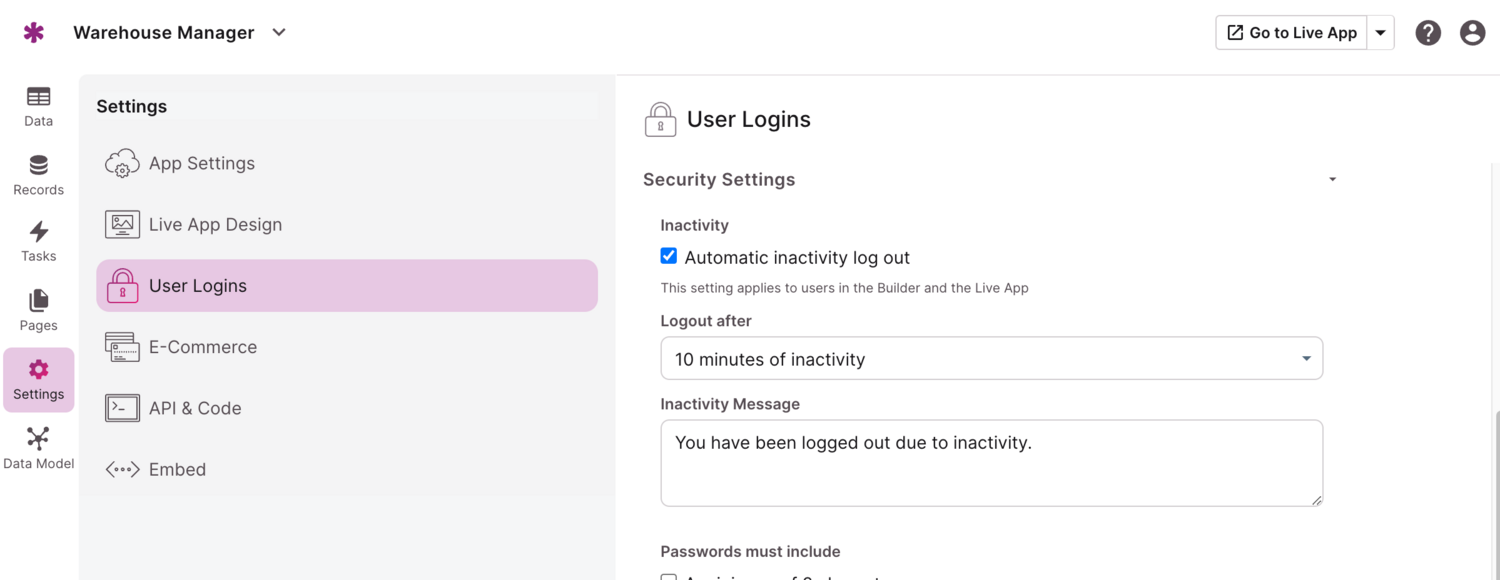Screen dimensions: 1500x580
Task: Open the Data section in the sidebar
Action: 37,105
